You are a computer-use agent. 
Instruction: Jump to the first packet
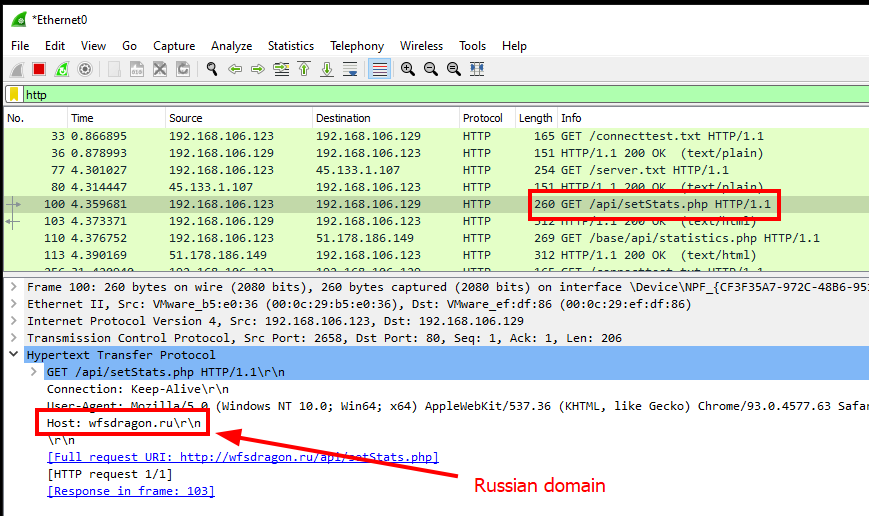coord(304,69)
